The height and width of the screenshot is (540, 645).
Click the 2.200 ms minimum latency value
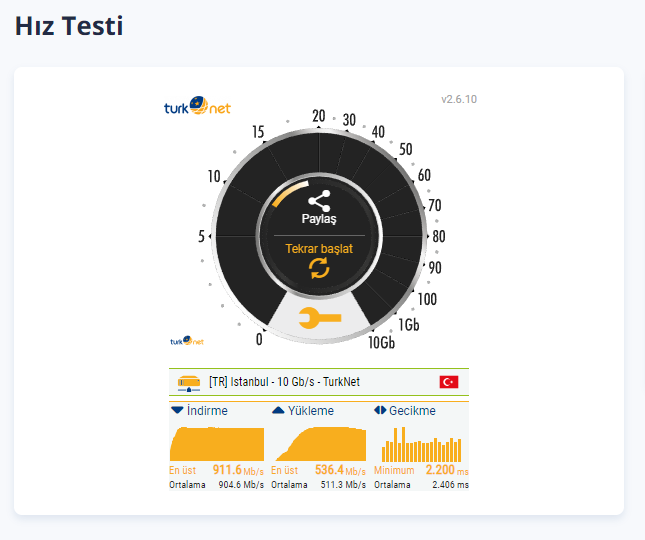(447, 470)
